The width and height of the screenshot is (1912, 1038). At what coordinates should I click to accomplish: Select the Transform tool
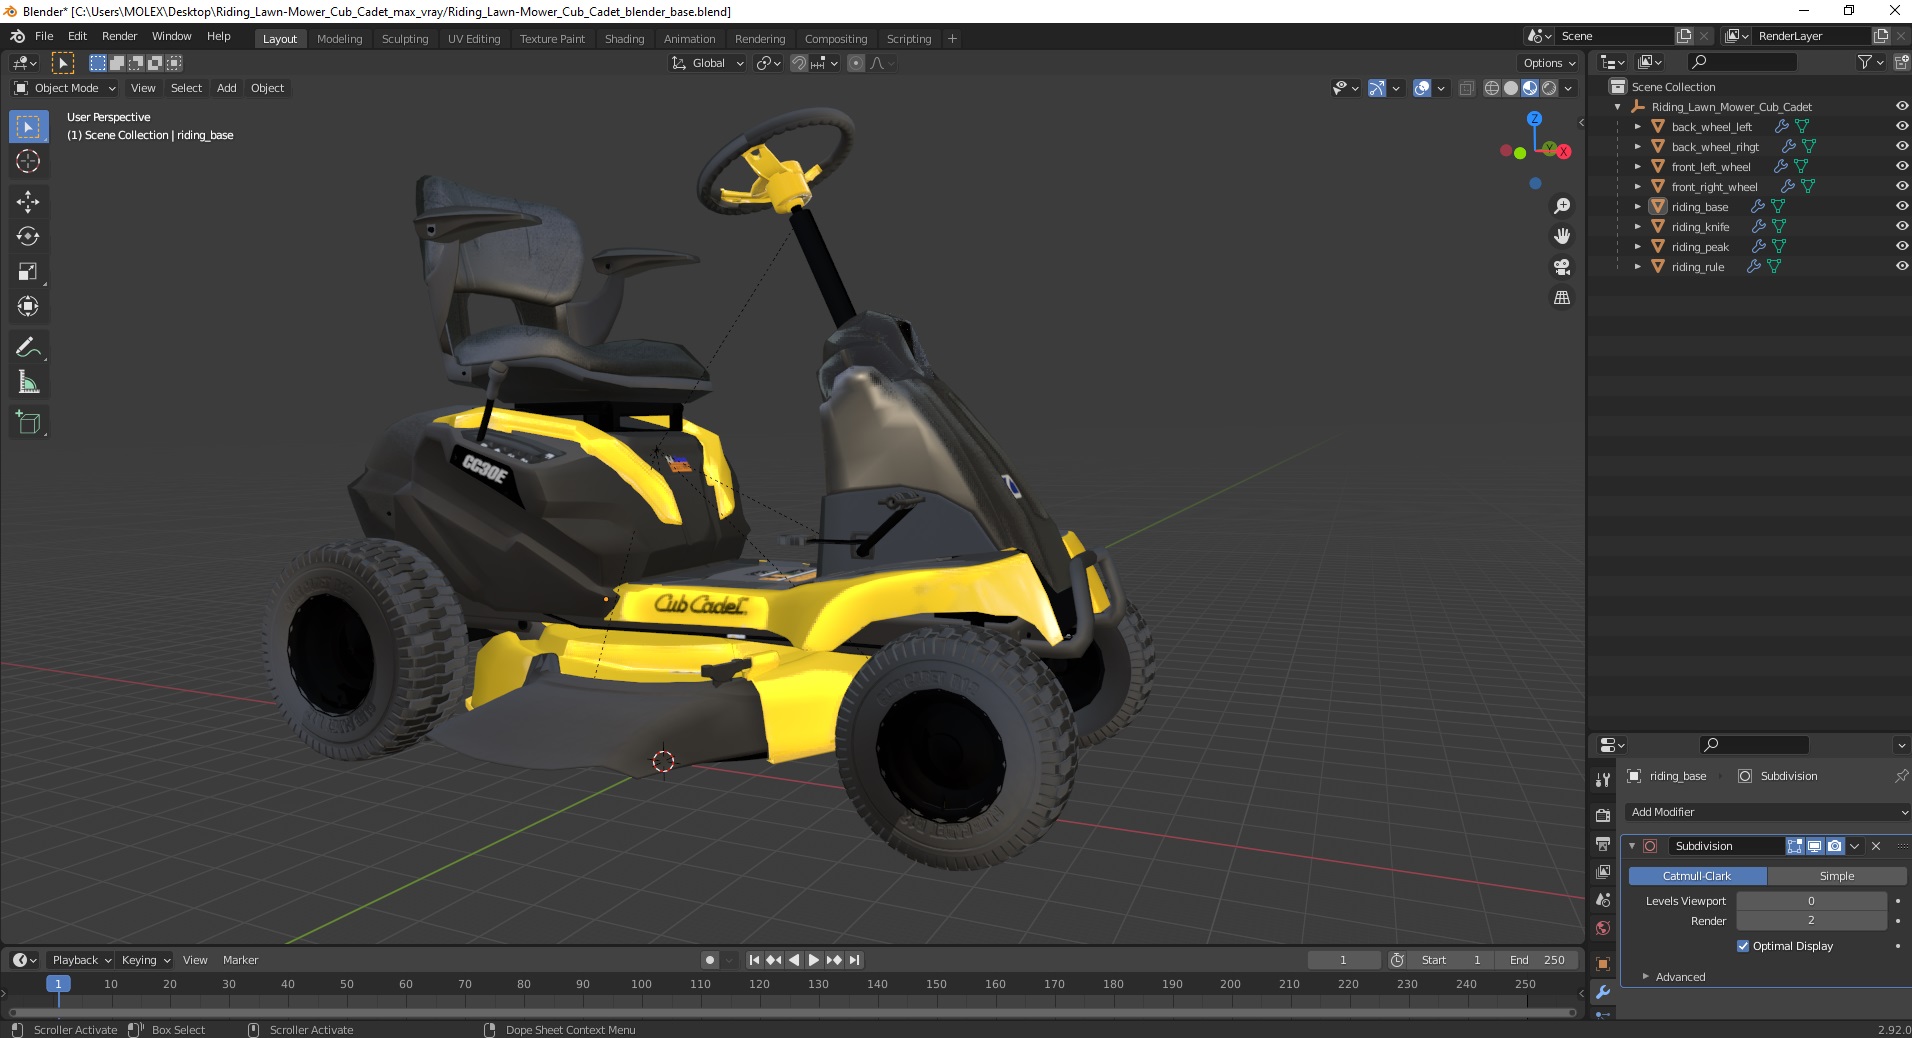tap(28, 307)
